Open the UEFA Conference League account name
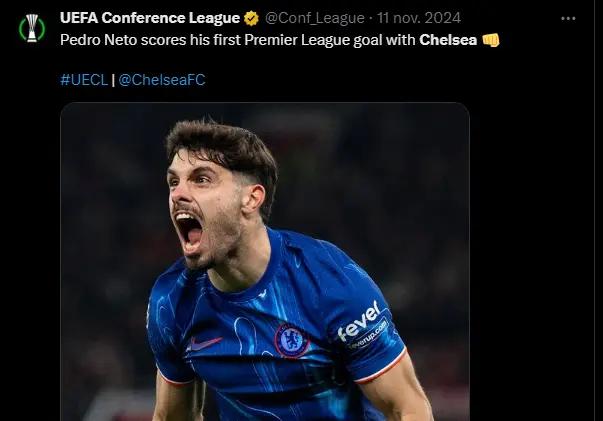Screen dimensions: 603x421 (x=150, y=18)
